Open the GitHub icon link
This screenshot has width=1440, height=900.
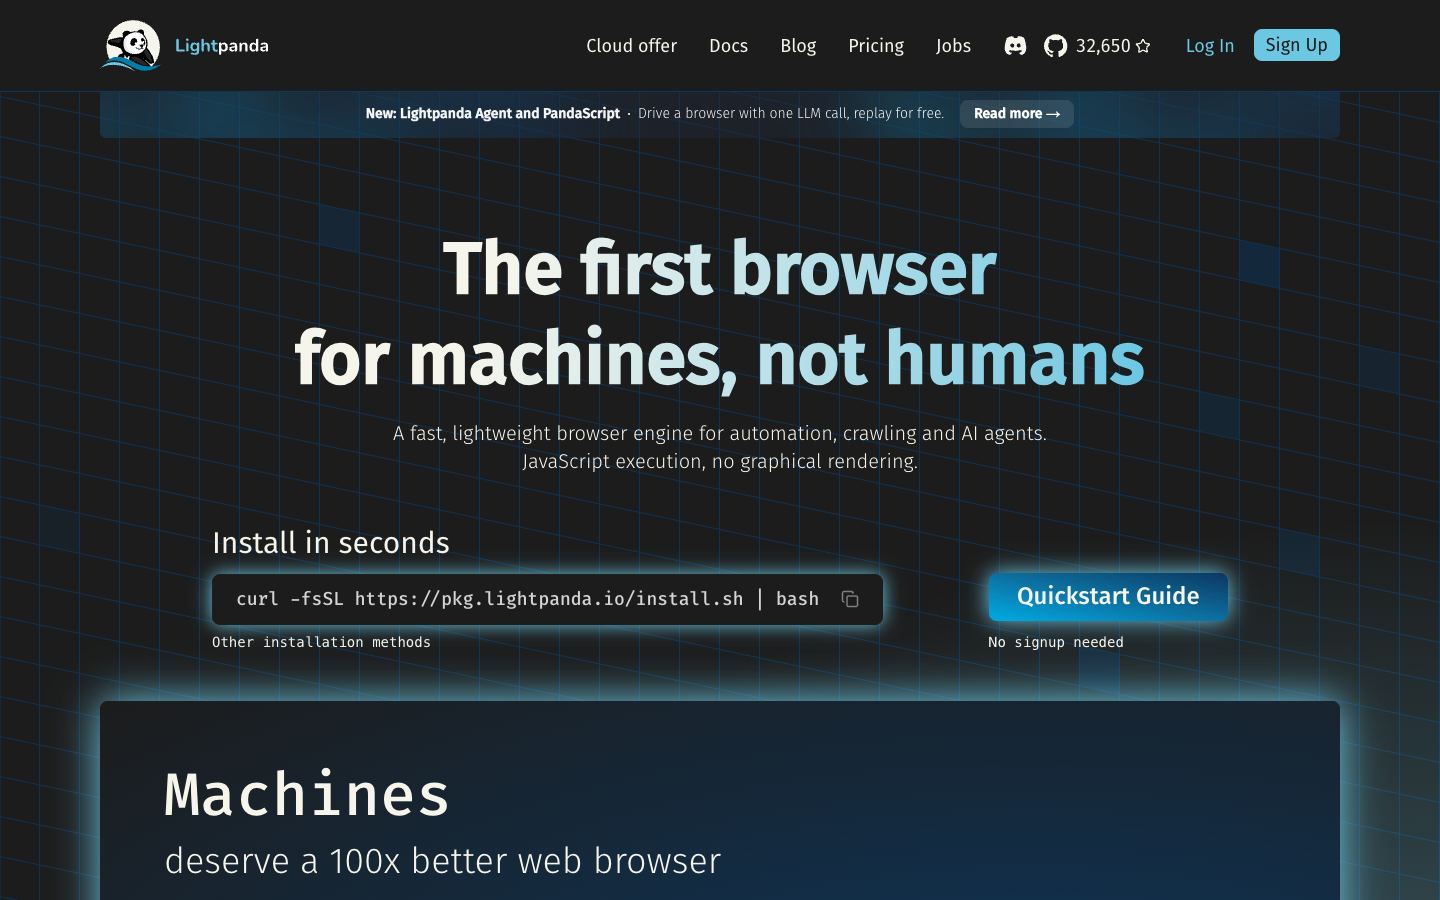1055,46
